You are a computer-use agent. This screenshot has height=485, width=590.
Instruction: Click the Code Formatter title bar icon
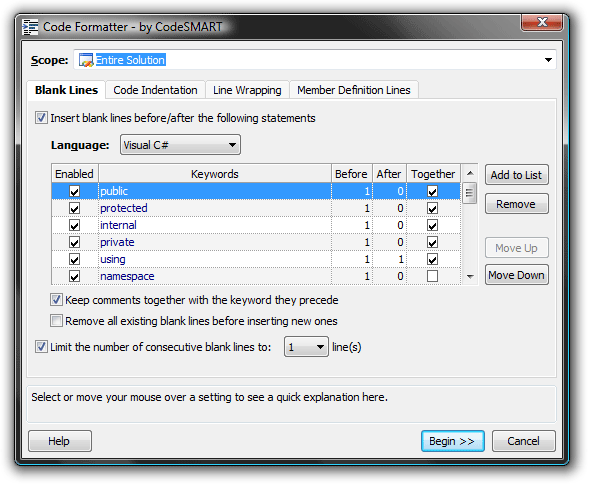point(30,27)
